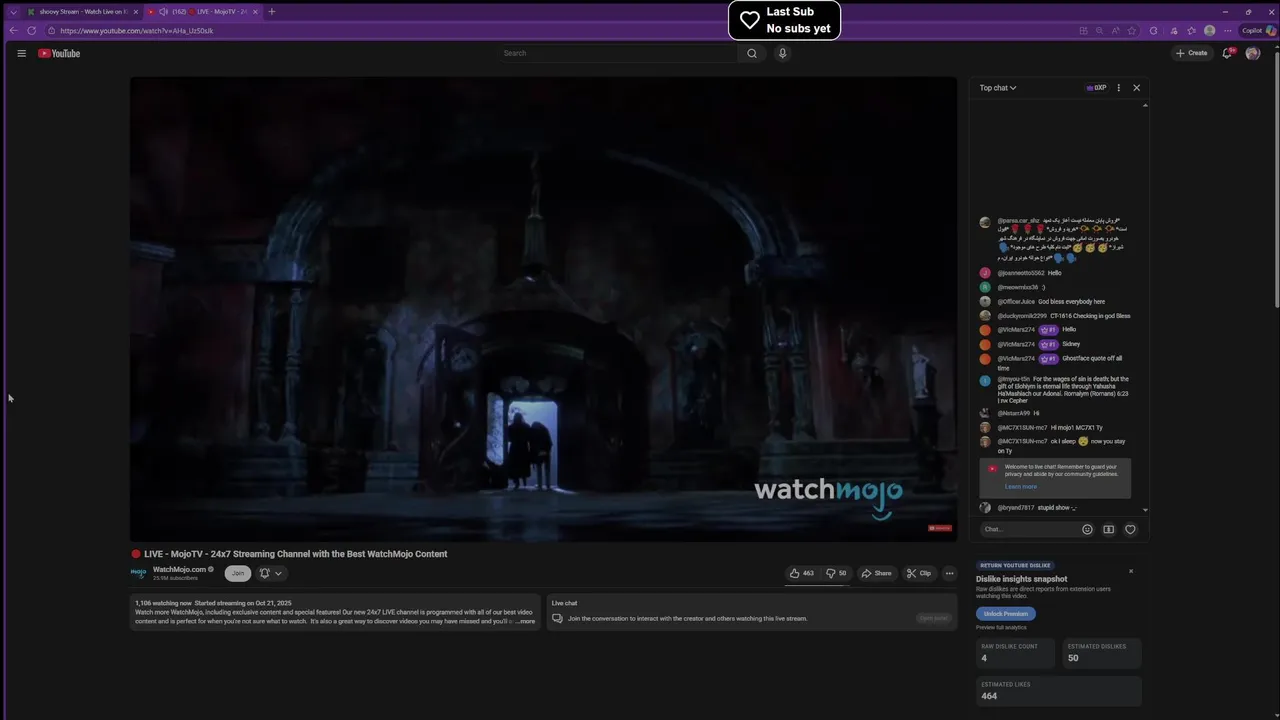Open the browser favorites list icon
The width and height of the screenshot is (1280, 720).
pos(1191,30)
